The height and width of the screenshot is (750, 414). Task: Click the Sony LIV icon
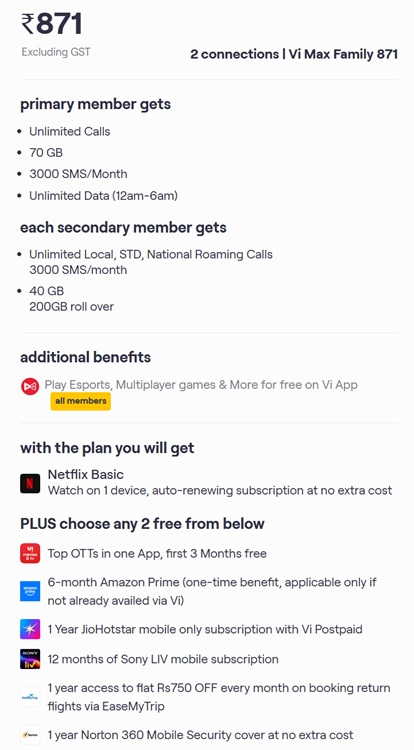pos(30,659)
